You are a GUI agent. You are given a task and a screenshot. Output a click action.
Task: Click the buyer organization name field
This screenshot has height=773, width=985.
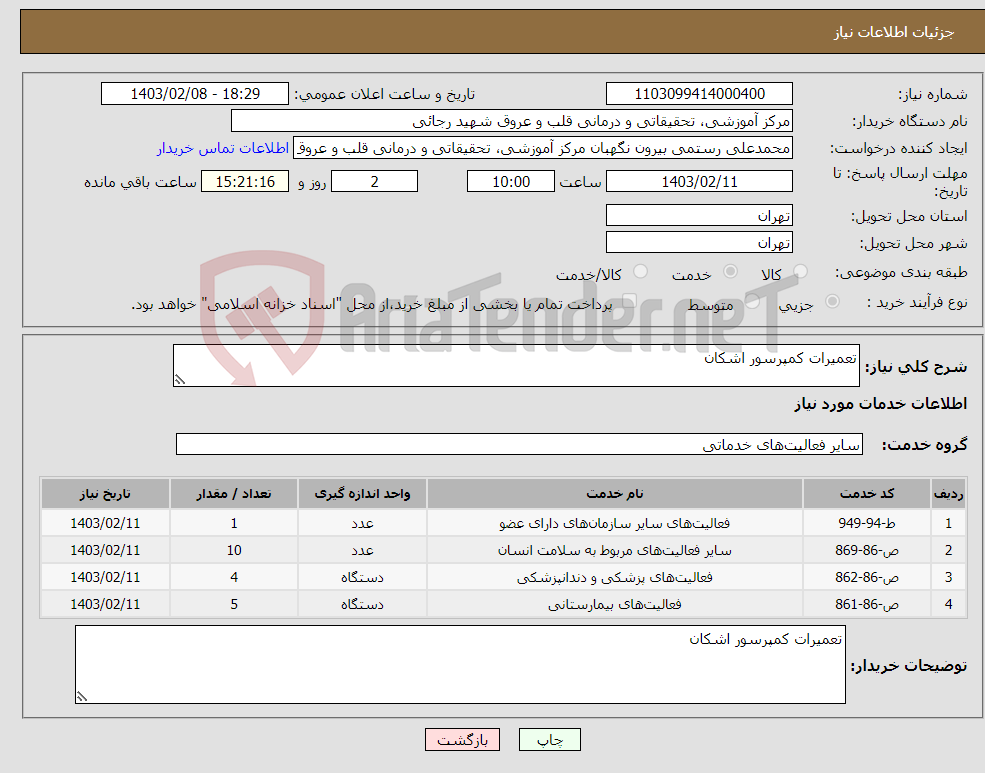tap(512, 121)
